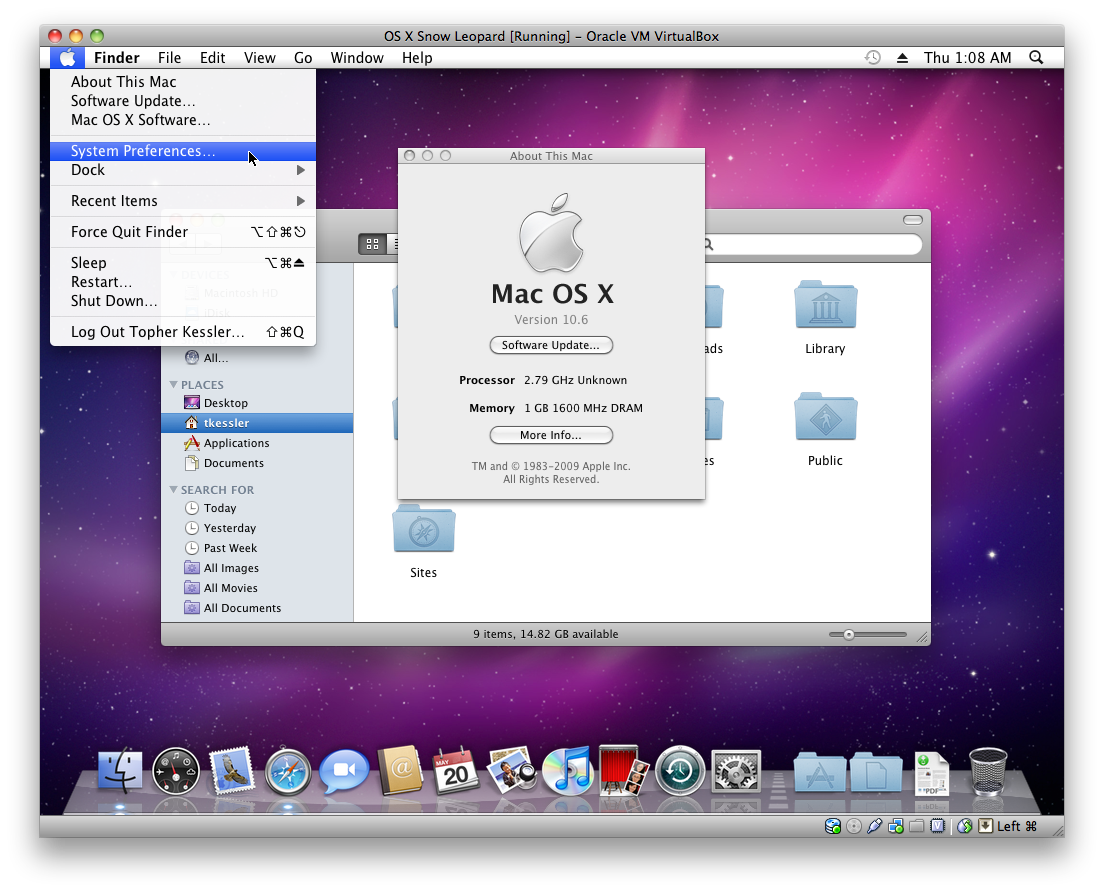Open System Preferences gear in Dock
This screenshot has height=892, width=1104.
coord(736,772)
